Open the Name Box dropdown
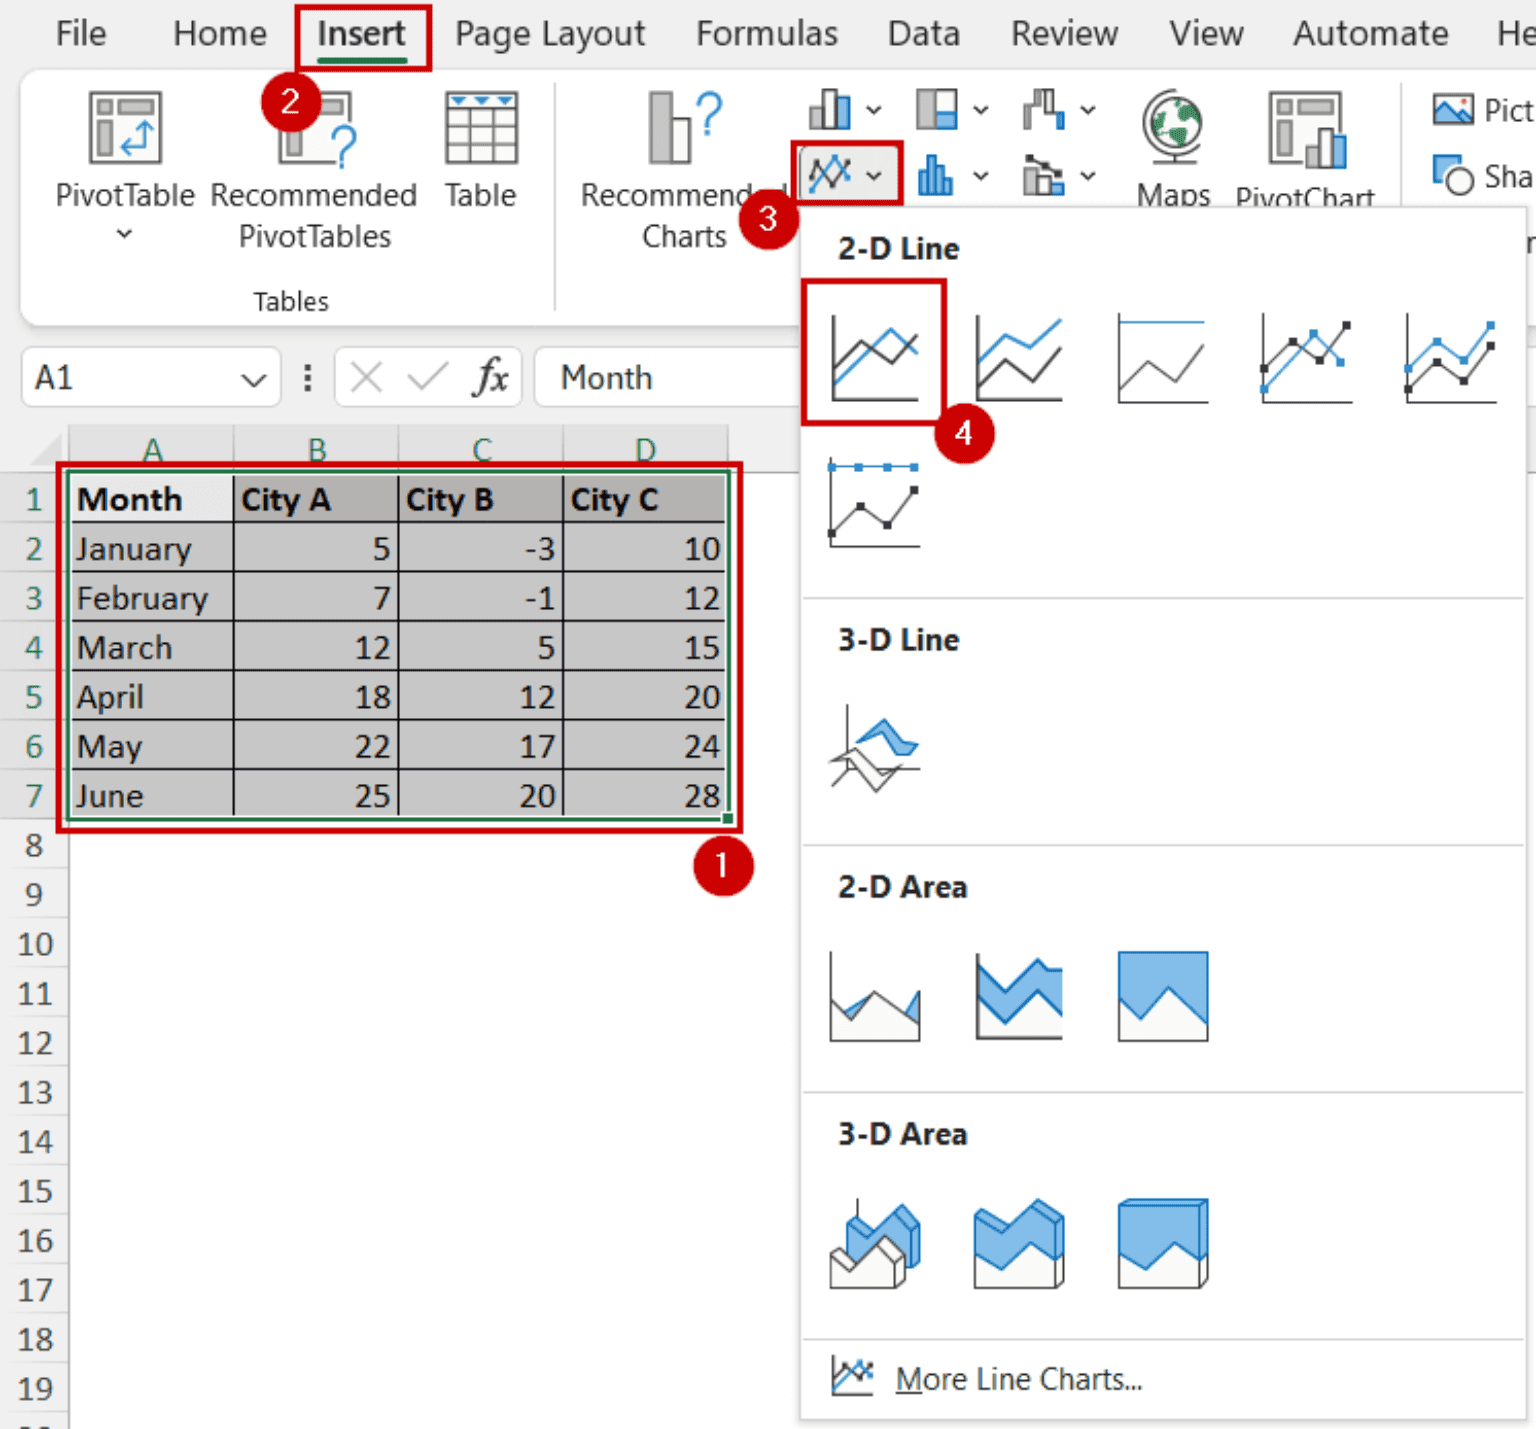 click(254, 377)
